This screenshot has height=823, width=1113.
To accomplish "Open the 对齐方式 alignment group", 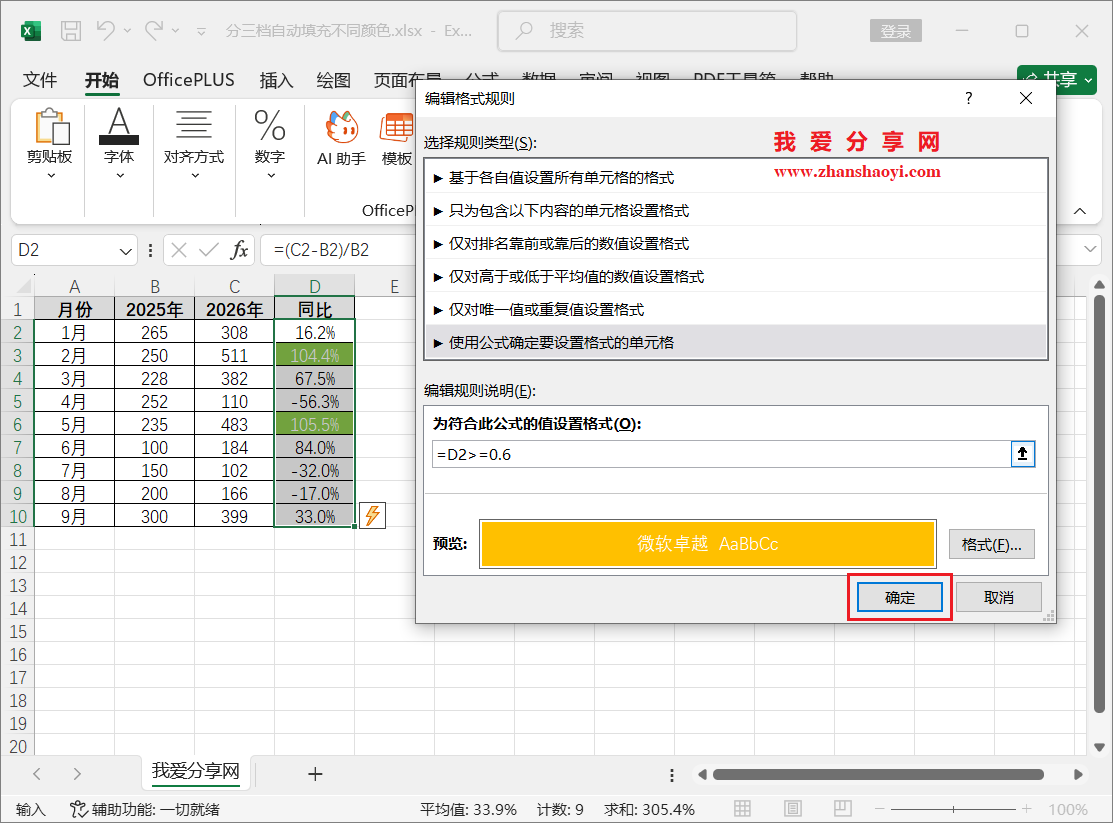I will (x=194, y=145).
